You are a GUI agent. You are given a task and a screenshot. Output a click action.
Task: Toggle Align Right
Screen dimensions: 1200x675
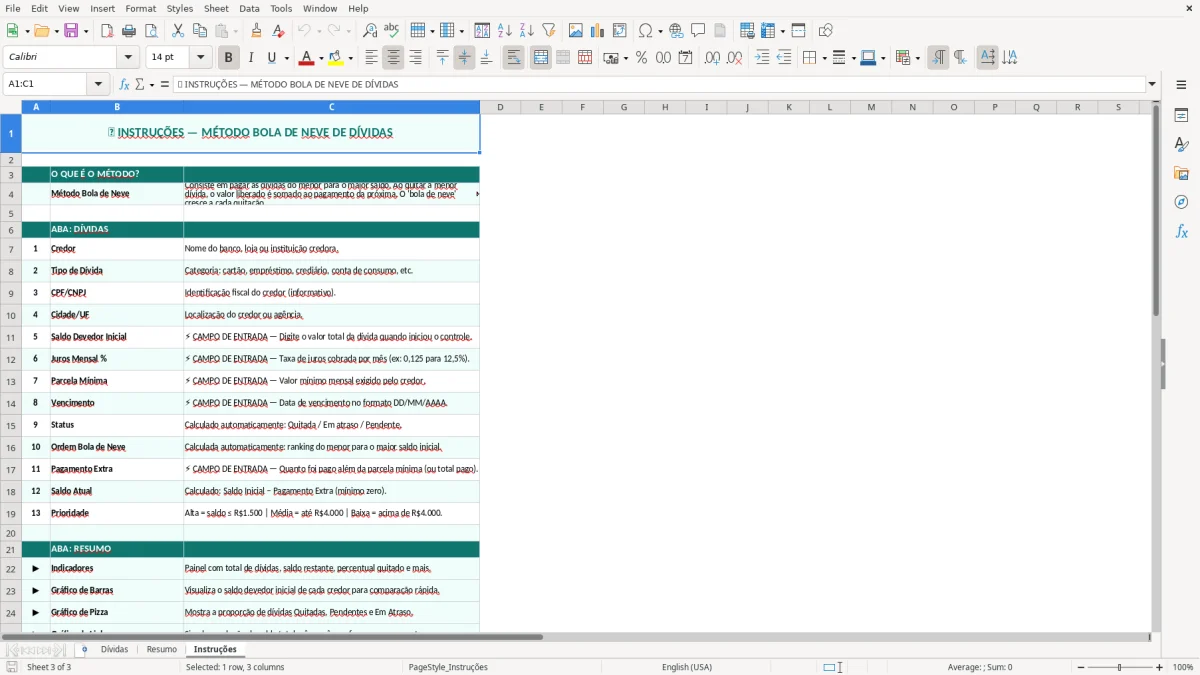click(415, 58)
